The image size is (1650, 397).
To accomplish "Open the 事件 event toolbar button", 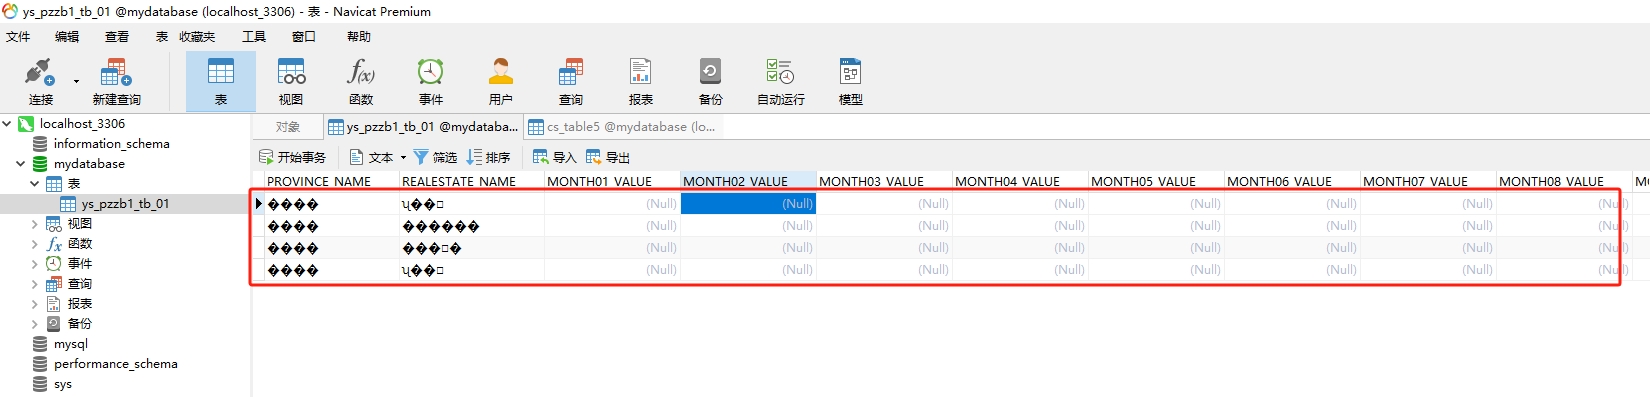I will coord(431,81).
